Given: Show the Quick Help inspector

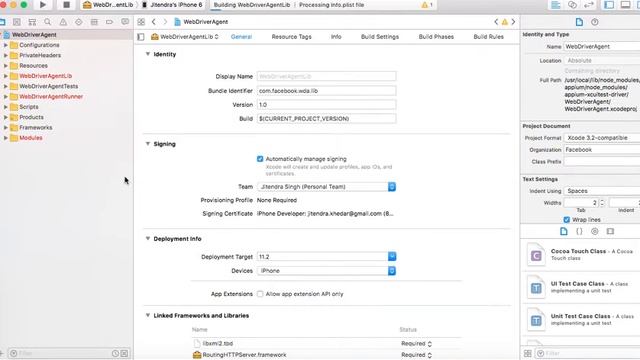Looking at the screenshot, I should coord(595,22).
